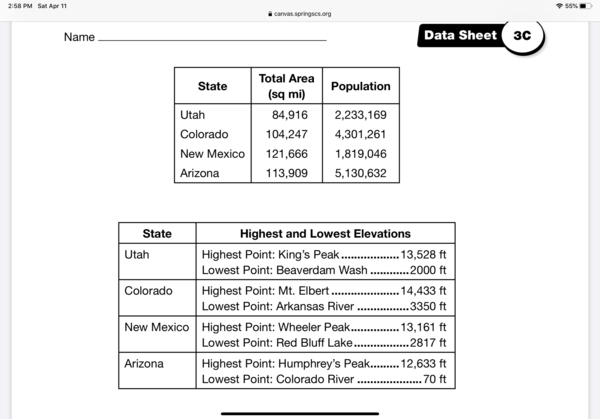Click the black Data Sheet label
This screenshot has height=419, width=600.
point(460,36)
